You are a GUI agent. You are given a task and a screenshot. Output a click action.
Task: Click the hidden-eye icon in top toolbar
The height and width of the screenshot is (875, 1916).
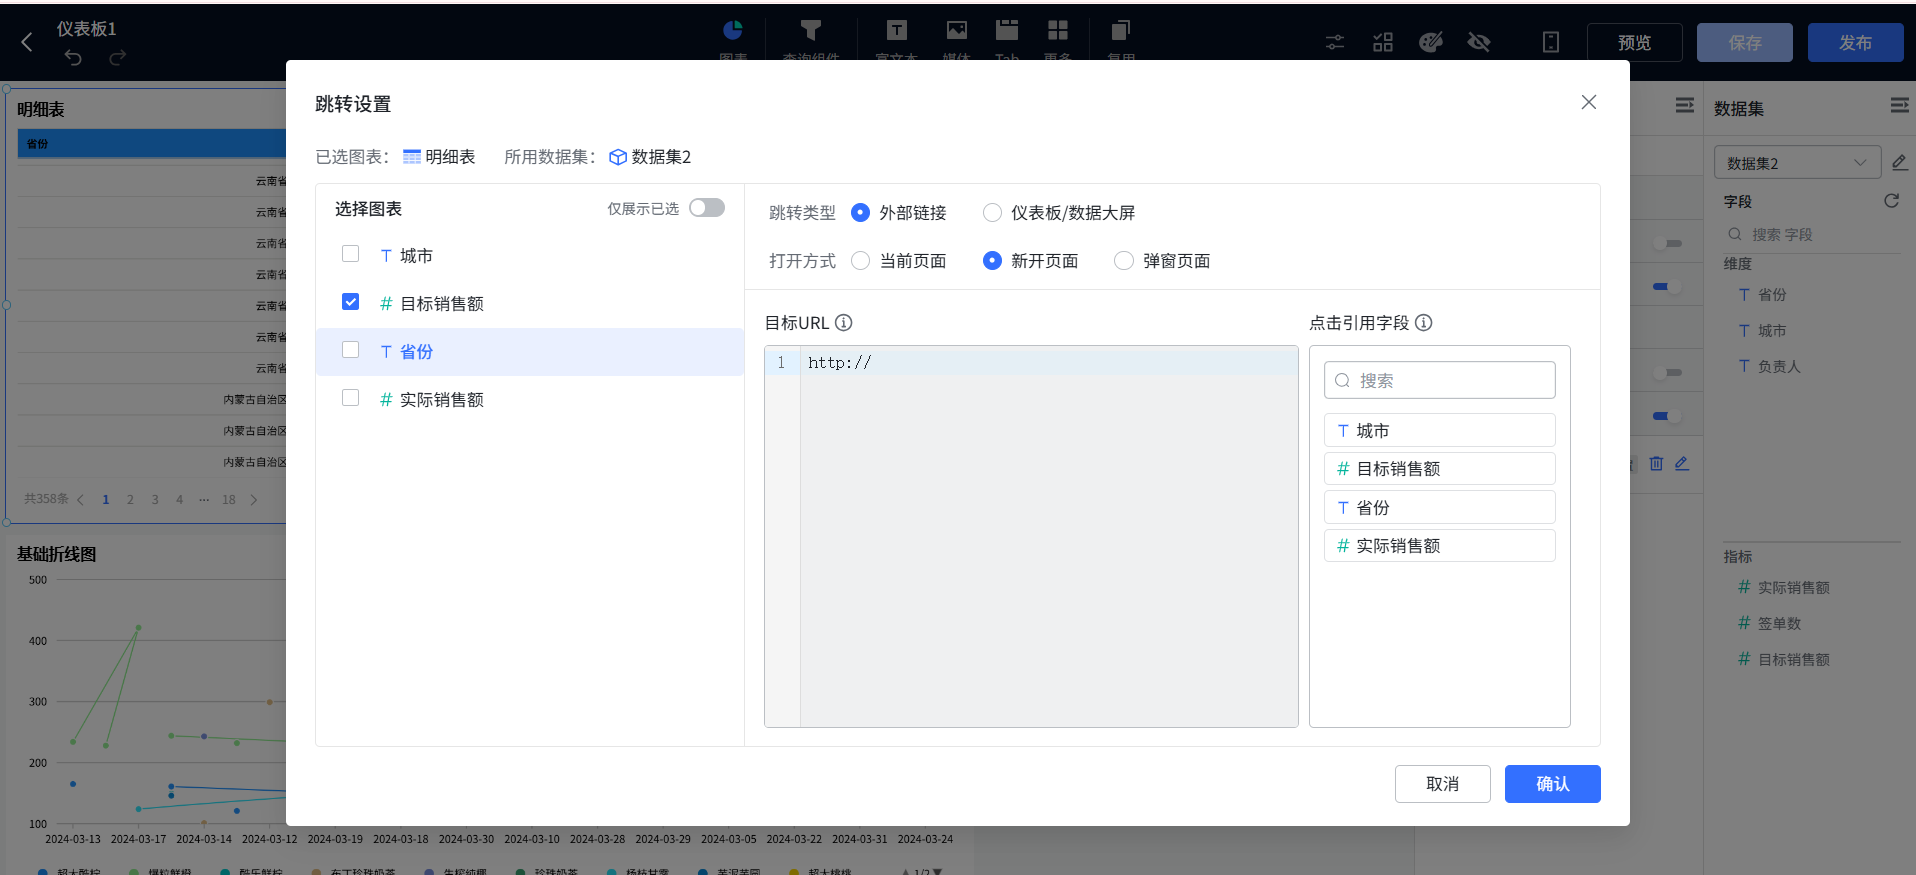coord(1479,42)
